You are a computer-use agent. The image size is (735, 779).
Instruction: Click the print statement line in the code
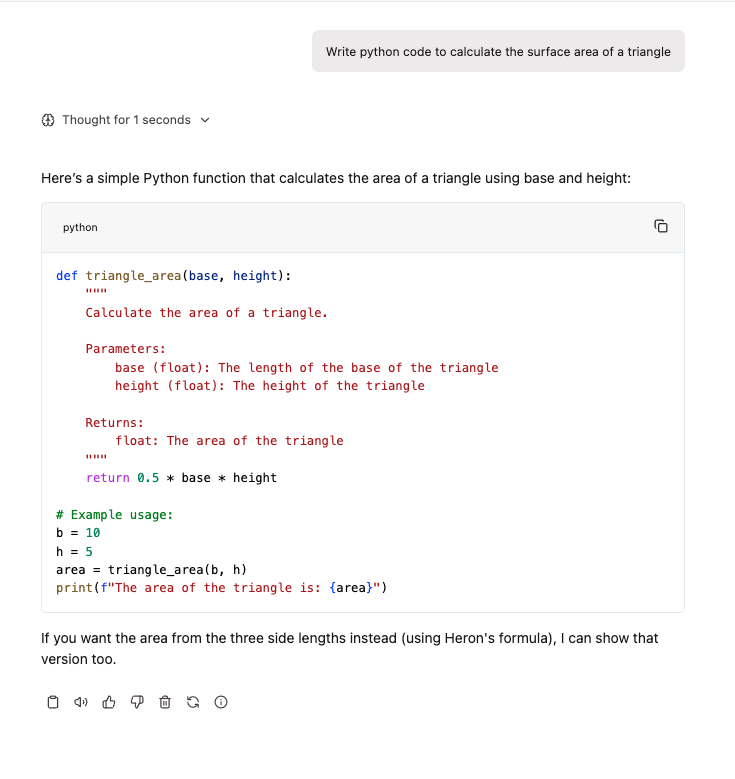click(221, 588)
